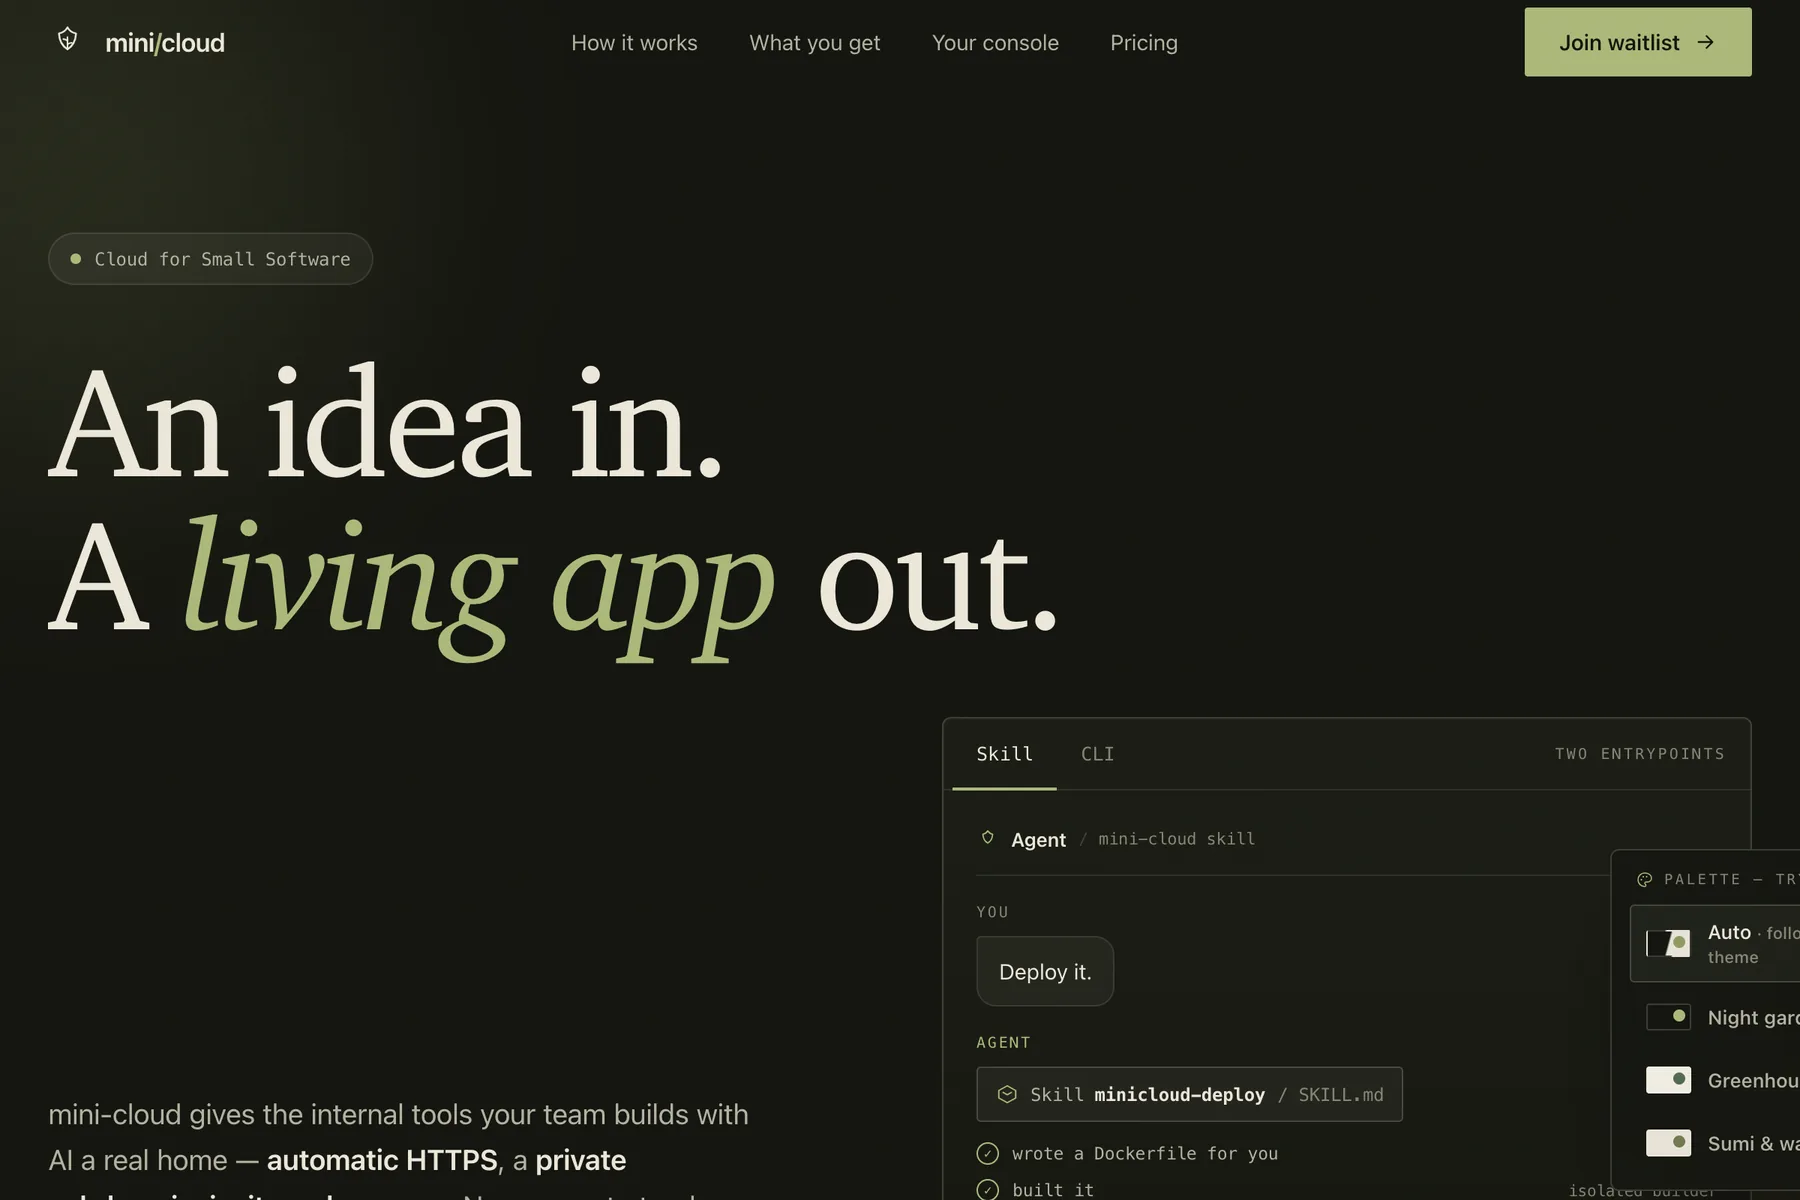Image resolution: width=1800 pixels, height=1200 pixels.
Task: Open the mini/cloud home link text
Action: coord(165,43)
